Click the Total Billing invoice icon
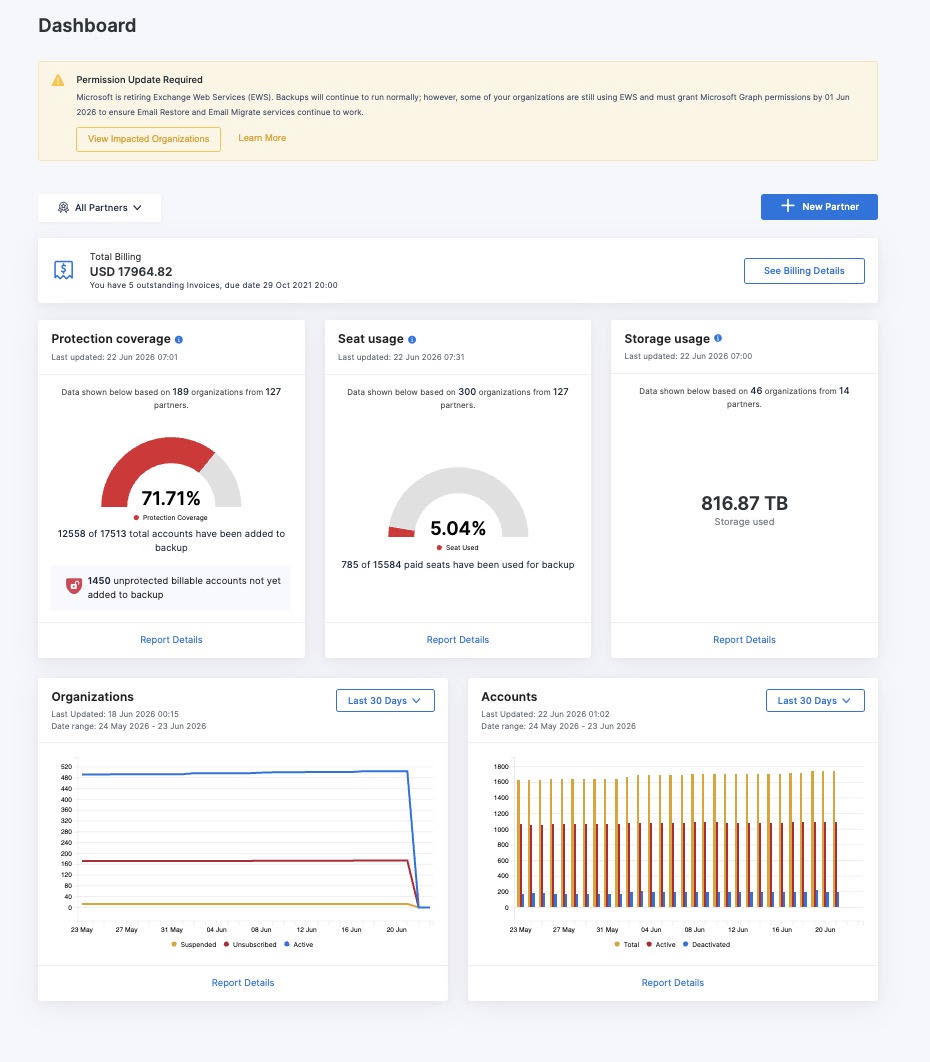 (x=64, y=270)
